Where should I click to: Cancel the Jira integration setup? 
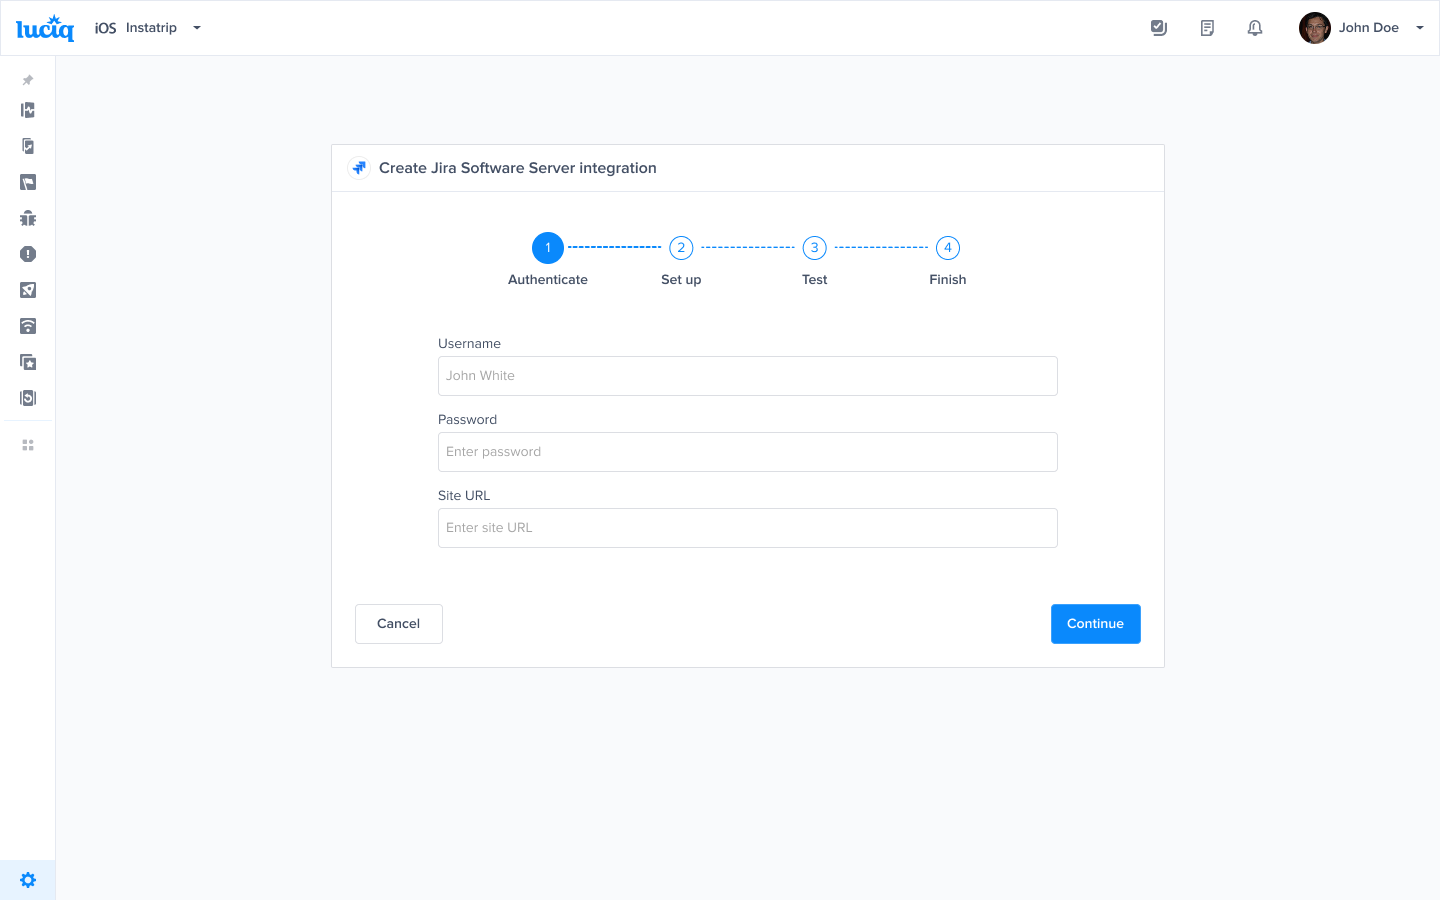click(398, 623)
